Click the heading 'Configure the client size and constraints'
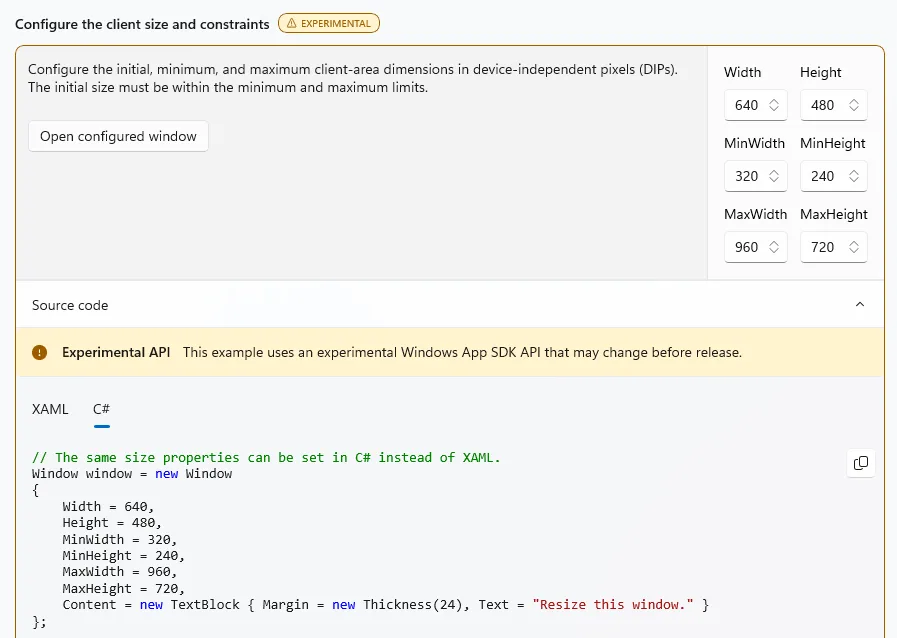This screenshot has width=897, height=638. pos(142,24)
